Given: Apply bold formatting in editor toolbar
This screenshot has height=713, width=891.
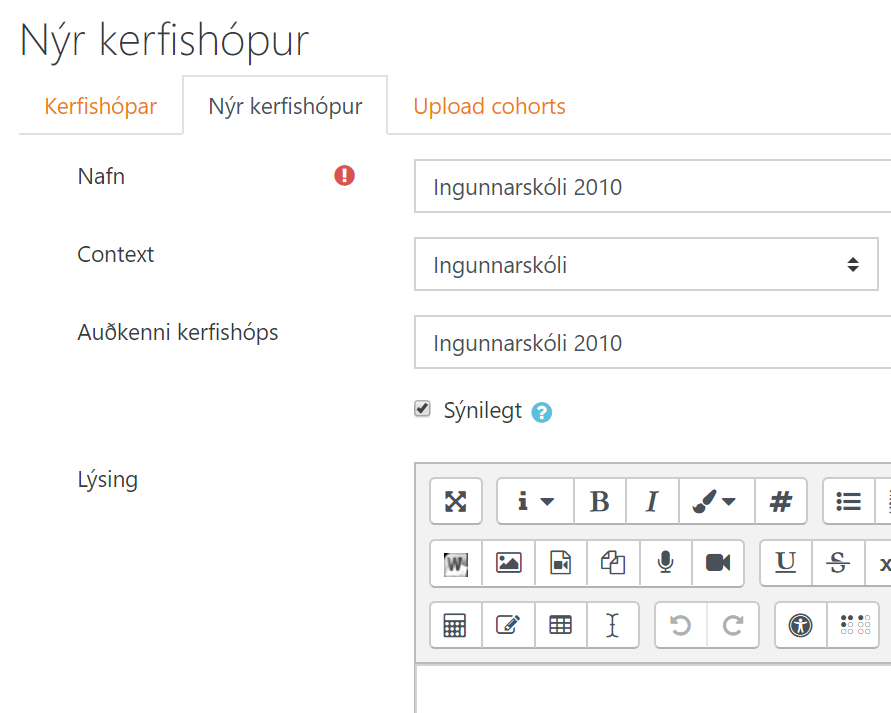Looking at the screenshot, I should tap(600, 501).
